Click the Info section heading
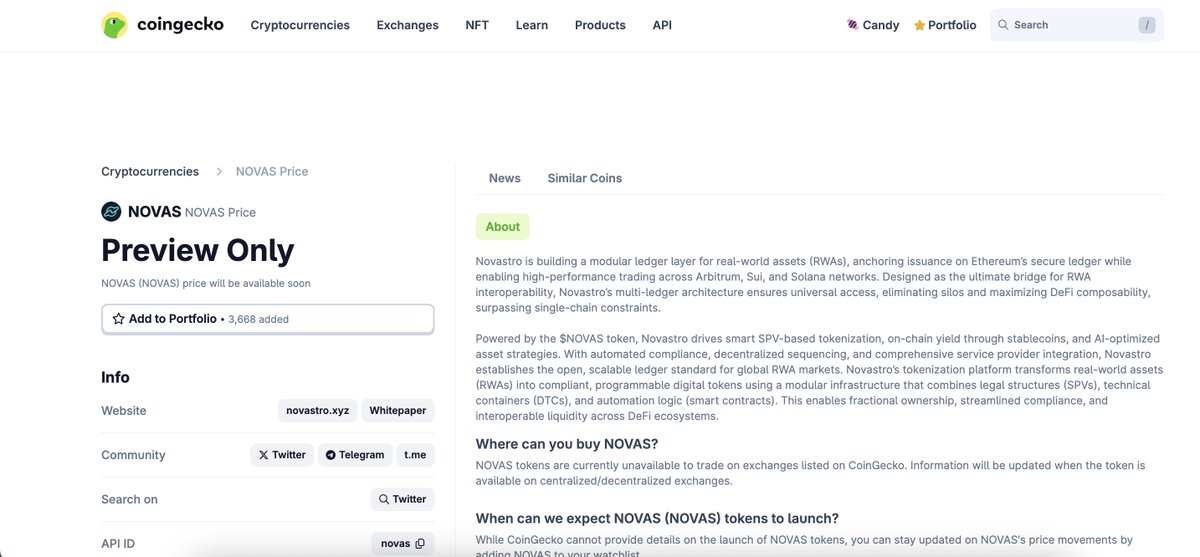1200x557 pixels. pyautogui.click(x=116, y=377)
